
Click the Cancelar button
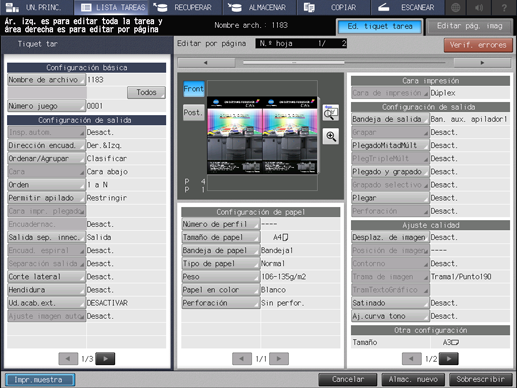click(x=348, y=379)
